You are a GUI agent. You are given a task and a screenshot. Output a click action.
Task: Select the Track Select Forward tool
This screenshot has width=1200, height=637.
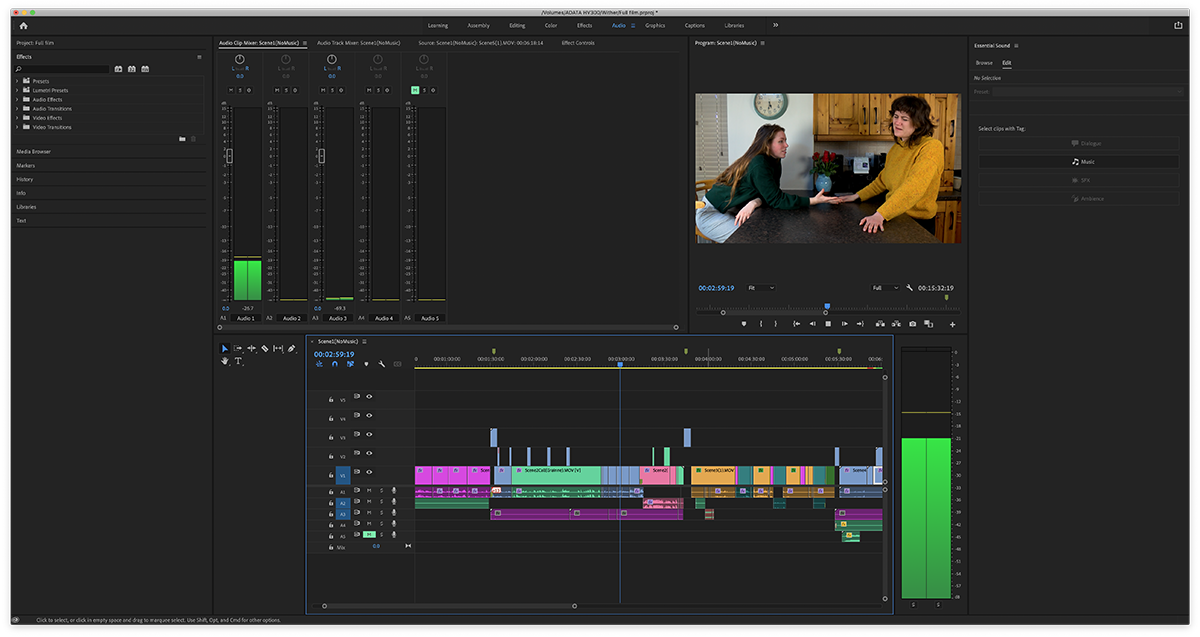pyautogui.click(x=238, y=348)
